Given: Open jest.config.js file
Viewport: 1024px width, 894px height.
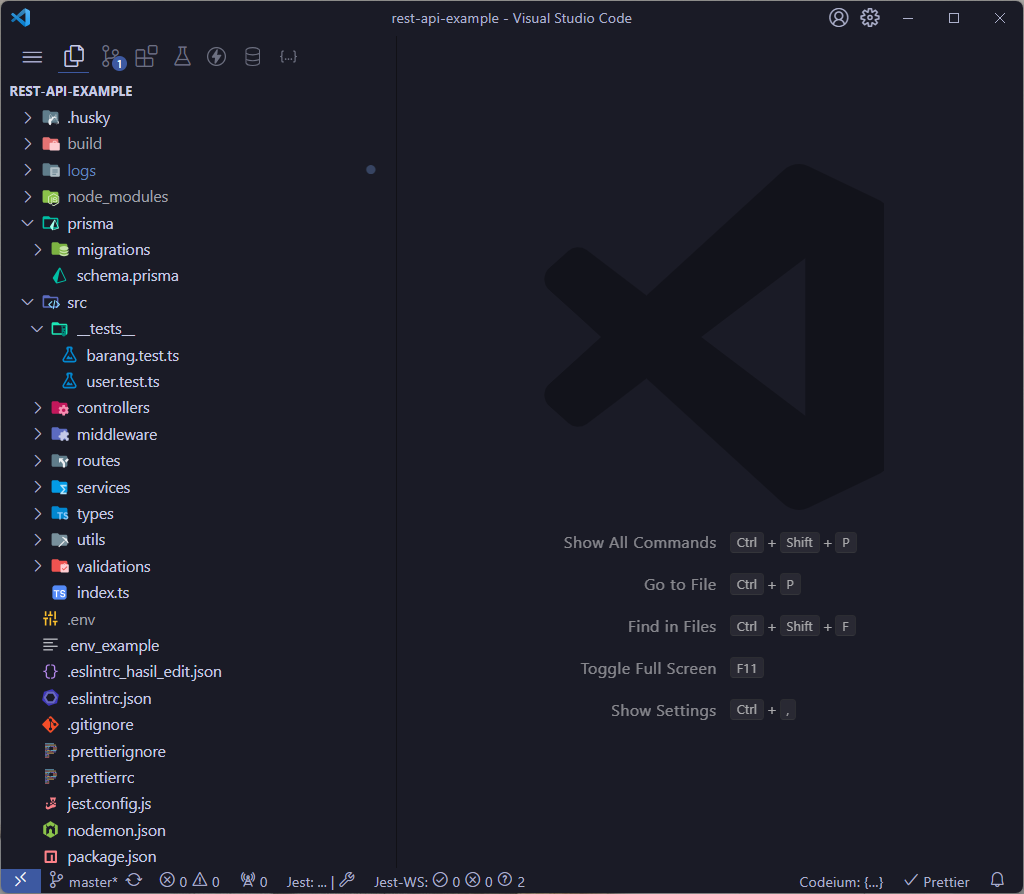Looking at the screenshot, I should (x=199, y=803).
